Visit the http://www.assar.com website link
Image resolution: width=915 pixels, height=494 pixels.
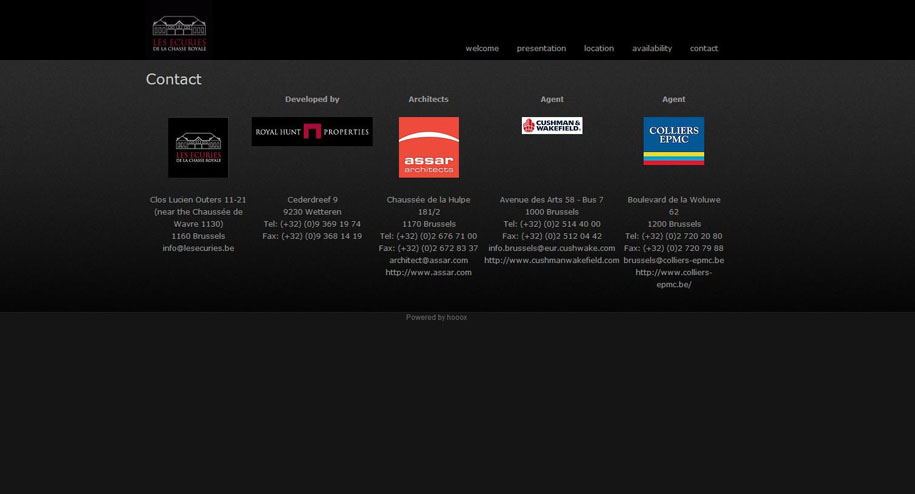(429, 272)
